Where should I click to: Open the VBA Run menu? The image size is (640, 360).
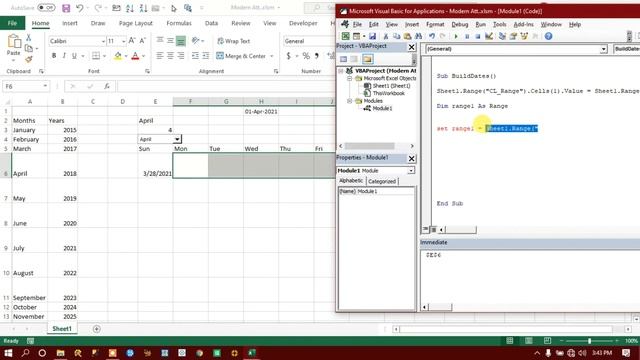(480, 24)
